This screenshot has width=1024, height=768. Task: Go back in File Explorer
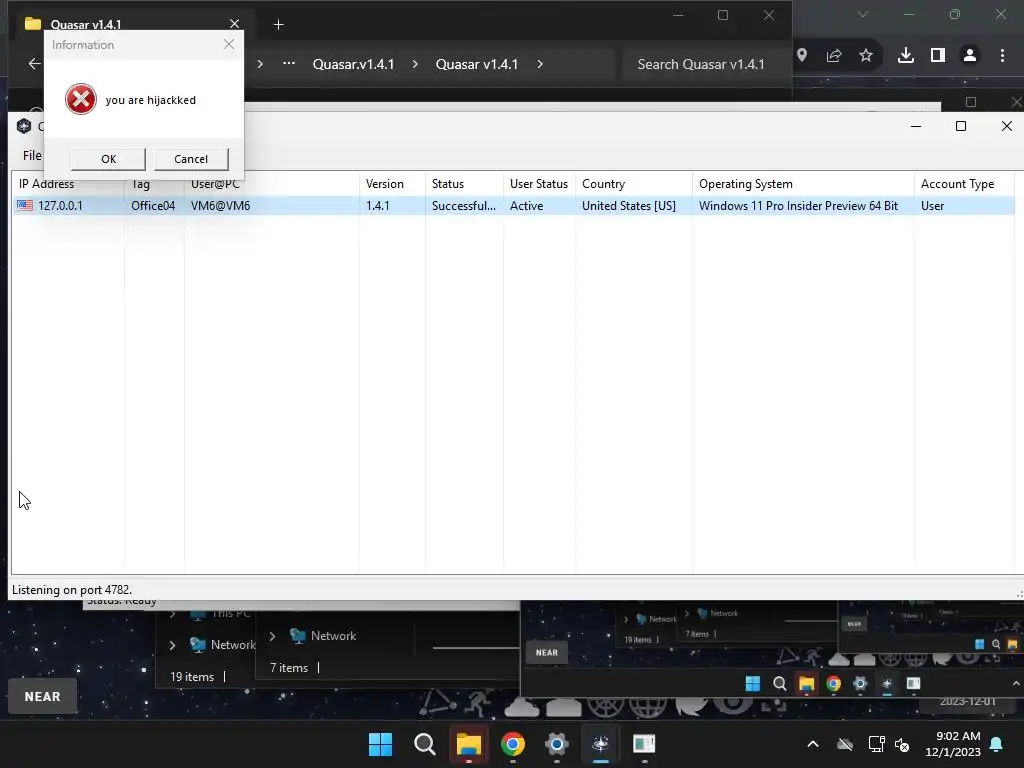point(34,63)
